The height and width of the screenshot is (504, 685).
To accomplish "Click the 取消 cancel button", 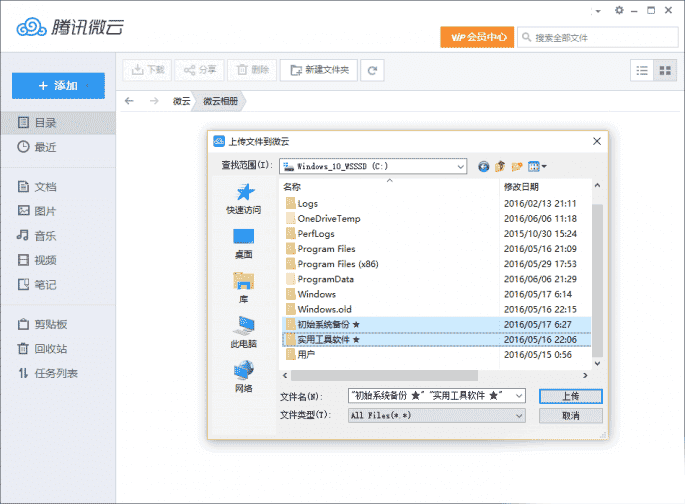I will [571, 415].
